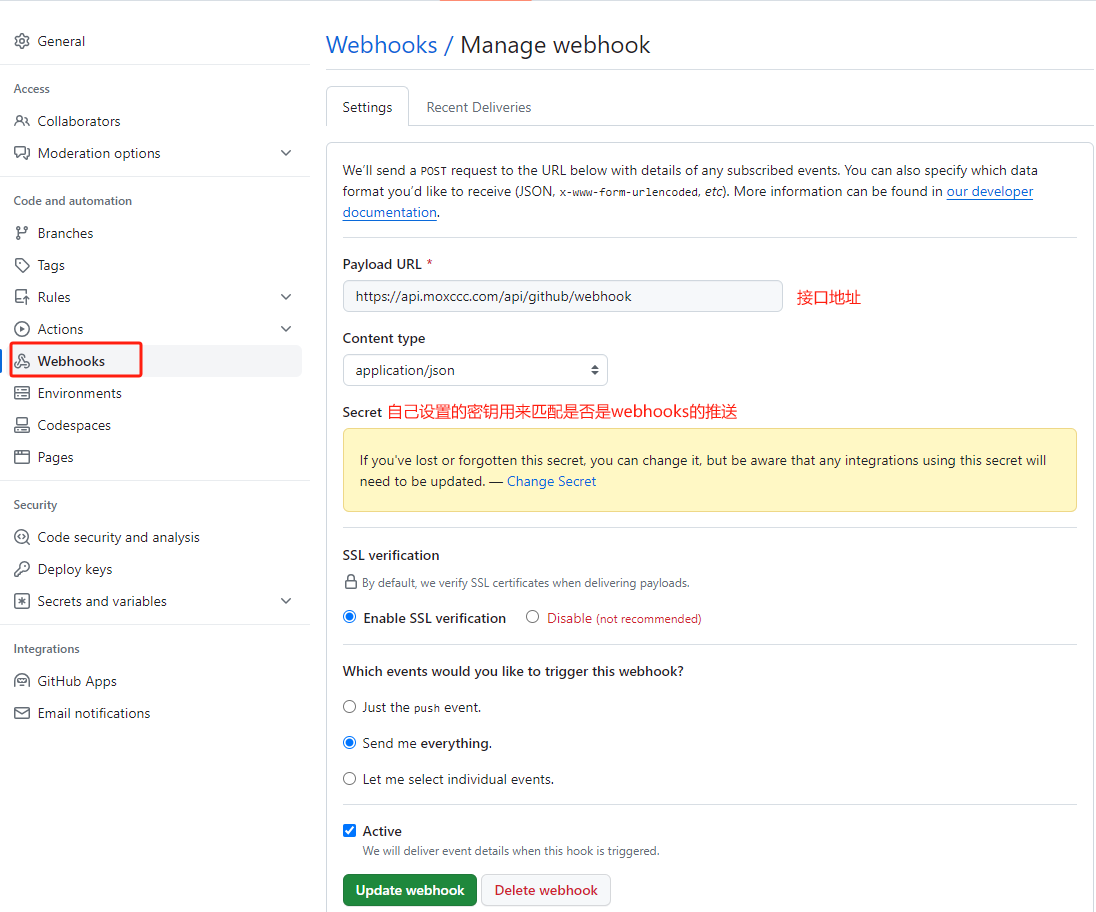1096x912 pixels.
Task: Switch to Recent Deliveries tab
Action: pyautogui.click(x=479, y=107)
